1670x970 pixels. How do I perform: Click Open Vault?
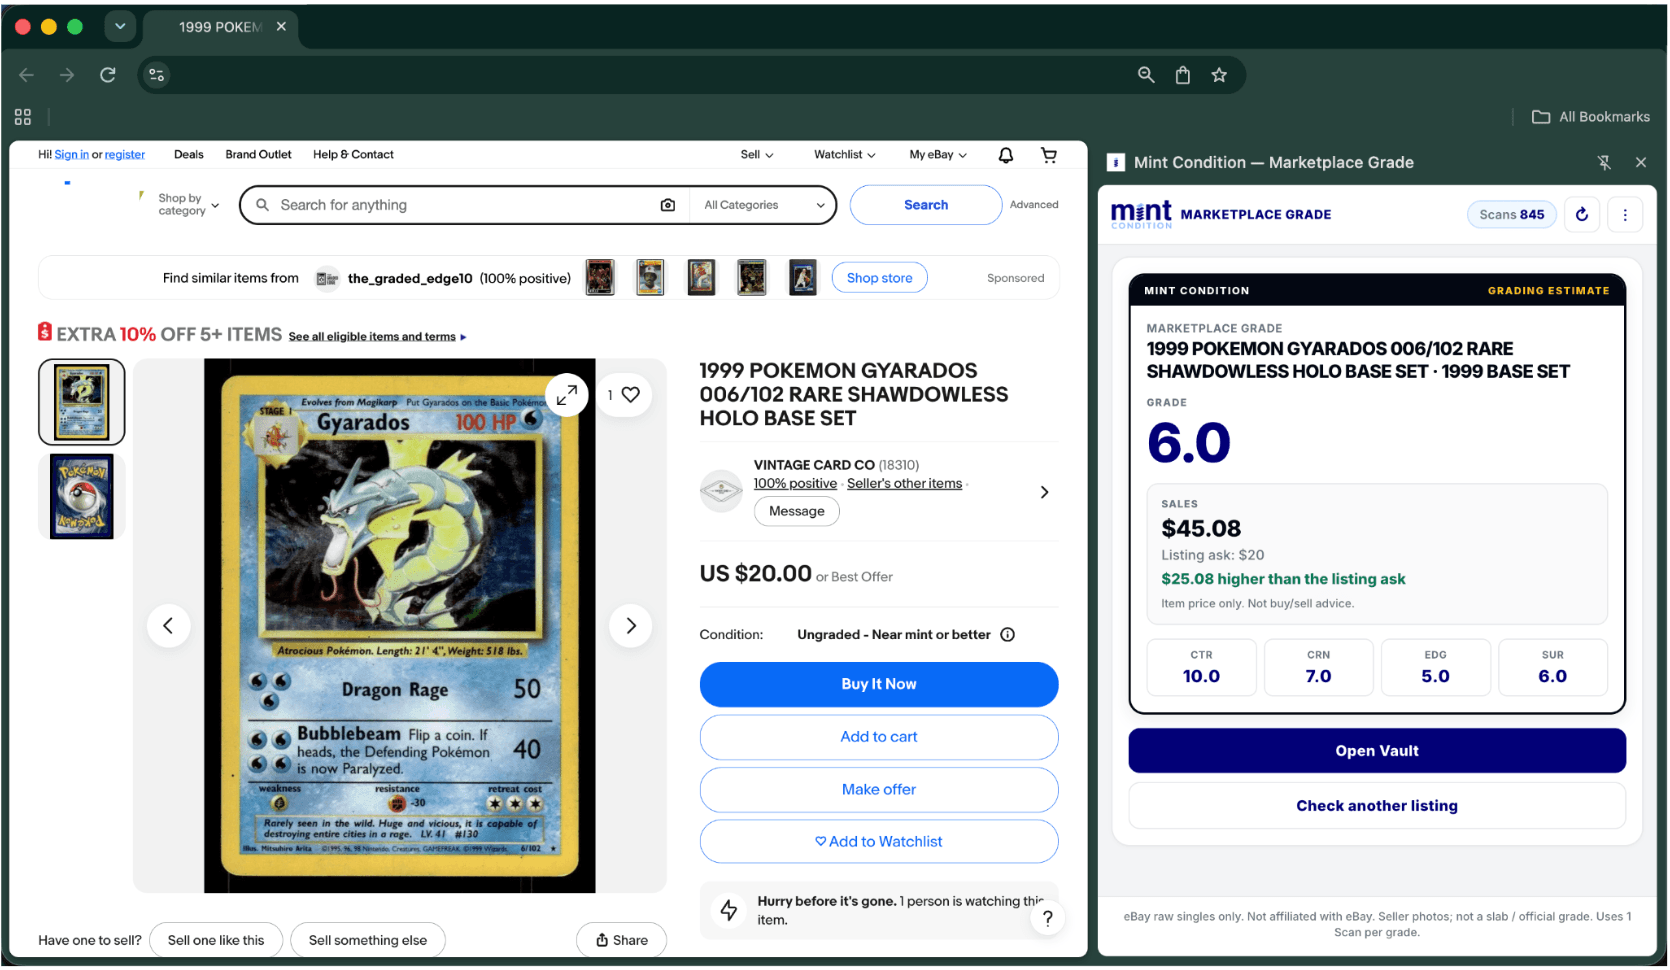point(1377,752)
